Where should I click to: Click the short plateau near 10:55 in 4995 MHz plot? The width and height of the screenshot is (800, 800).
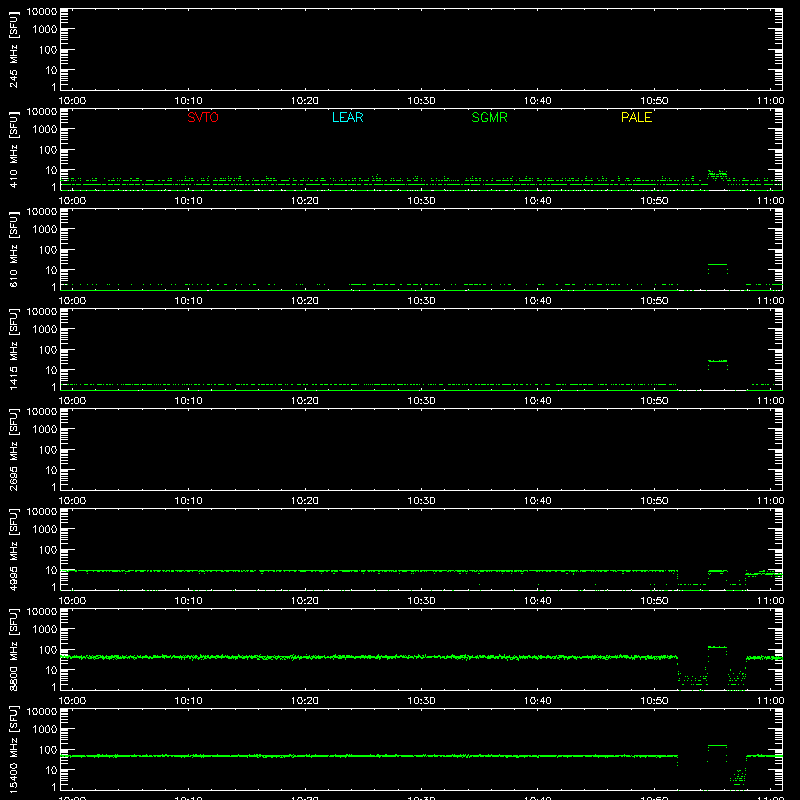[x=717, y=571]
